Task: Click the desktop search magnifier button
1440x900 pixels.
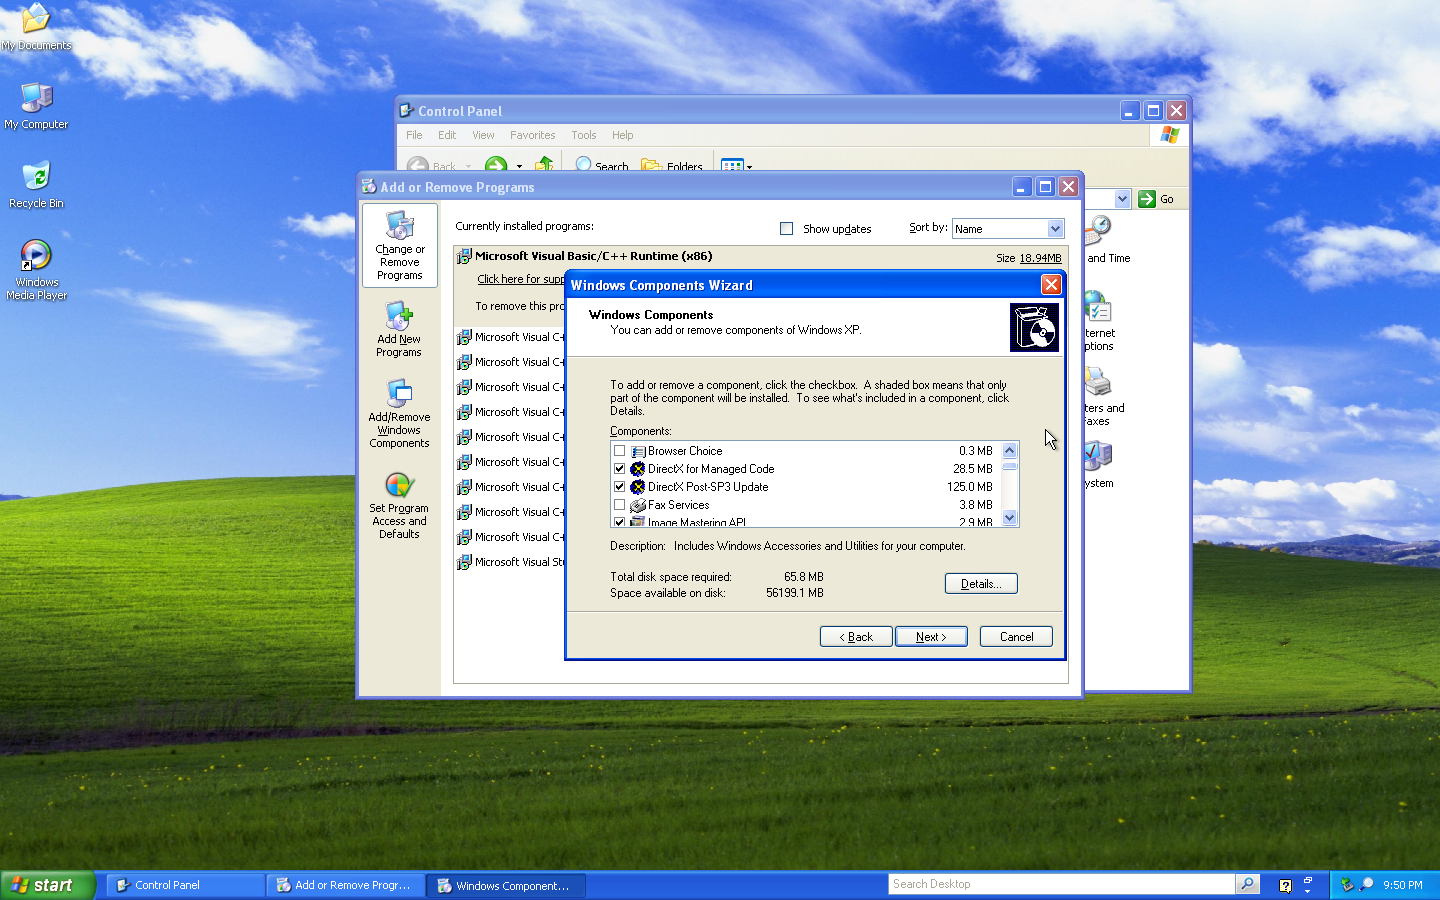Action: tap(1247, 884)
